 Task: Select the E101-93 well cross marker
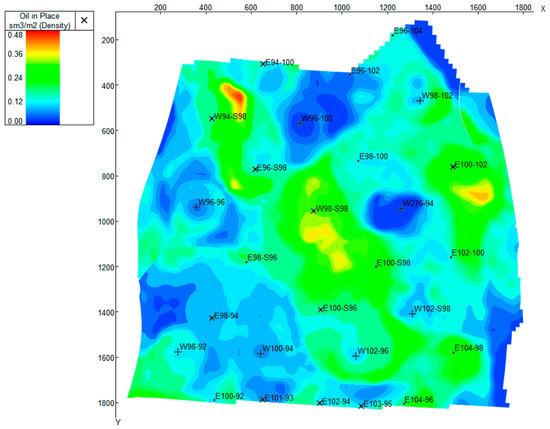(262, 400)
